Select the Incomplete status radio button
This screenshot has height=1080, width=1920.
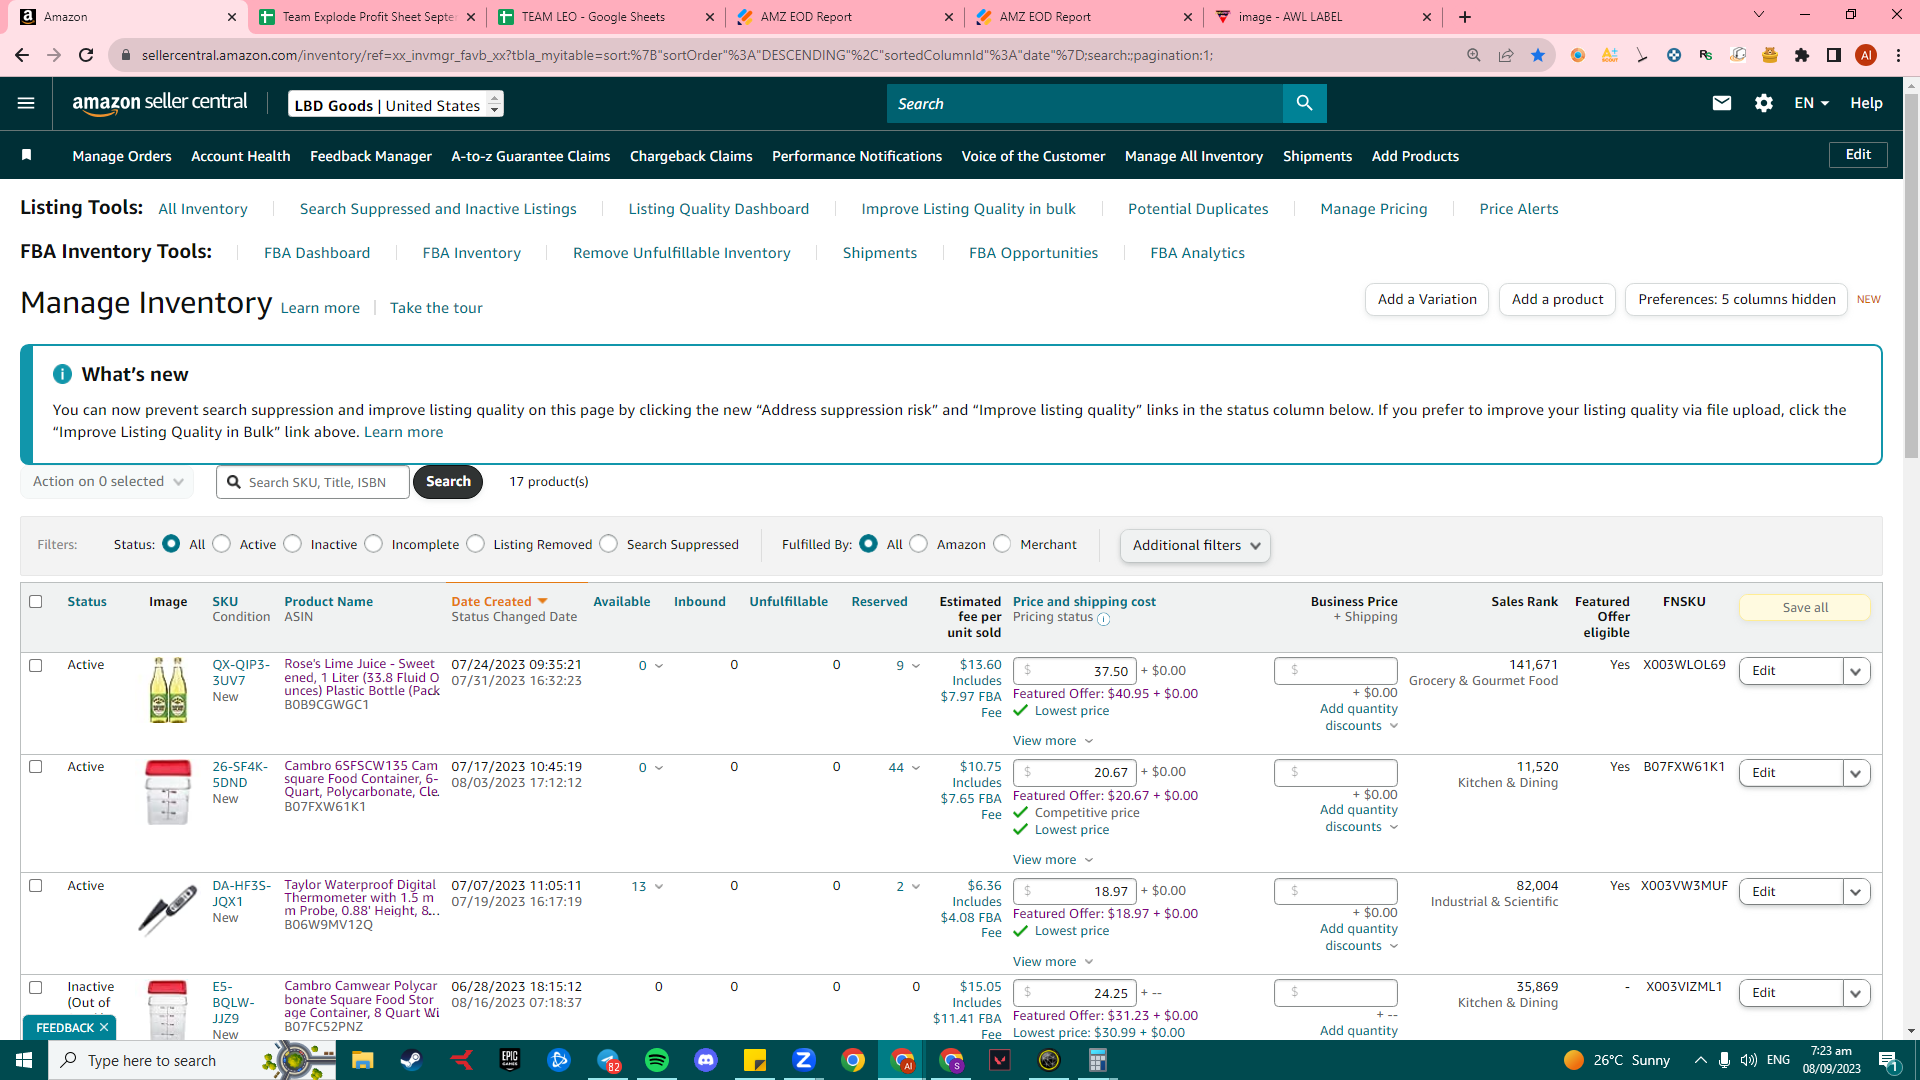pyautogui.click(x=374, y=544)
